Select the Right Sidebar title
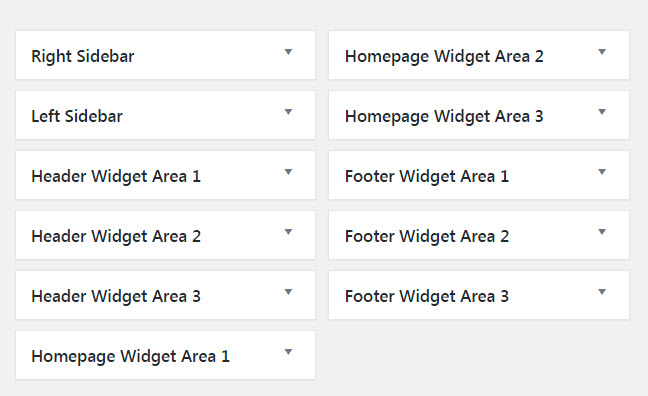 click(83, 57)
